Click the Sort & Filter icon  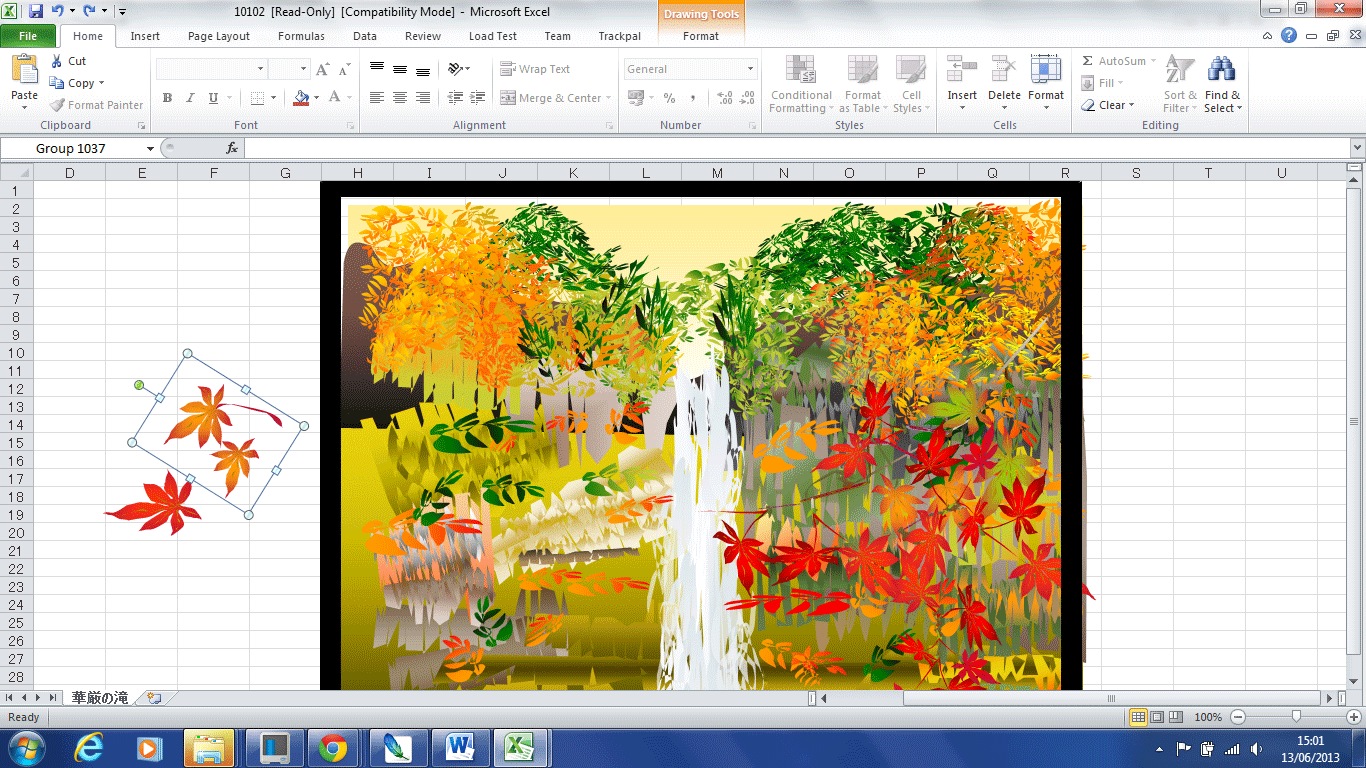click(x=1180, y=70)
